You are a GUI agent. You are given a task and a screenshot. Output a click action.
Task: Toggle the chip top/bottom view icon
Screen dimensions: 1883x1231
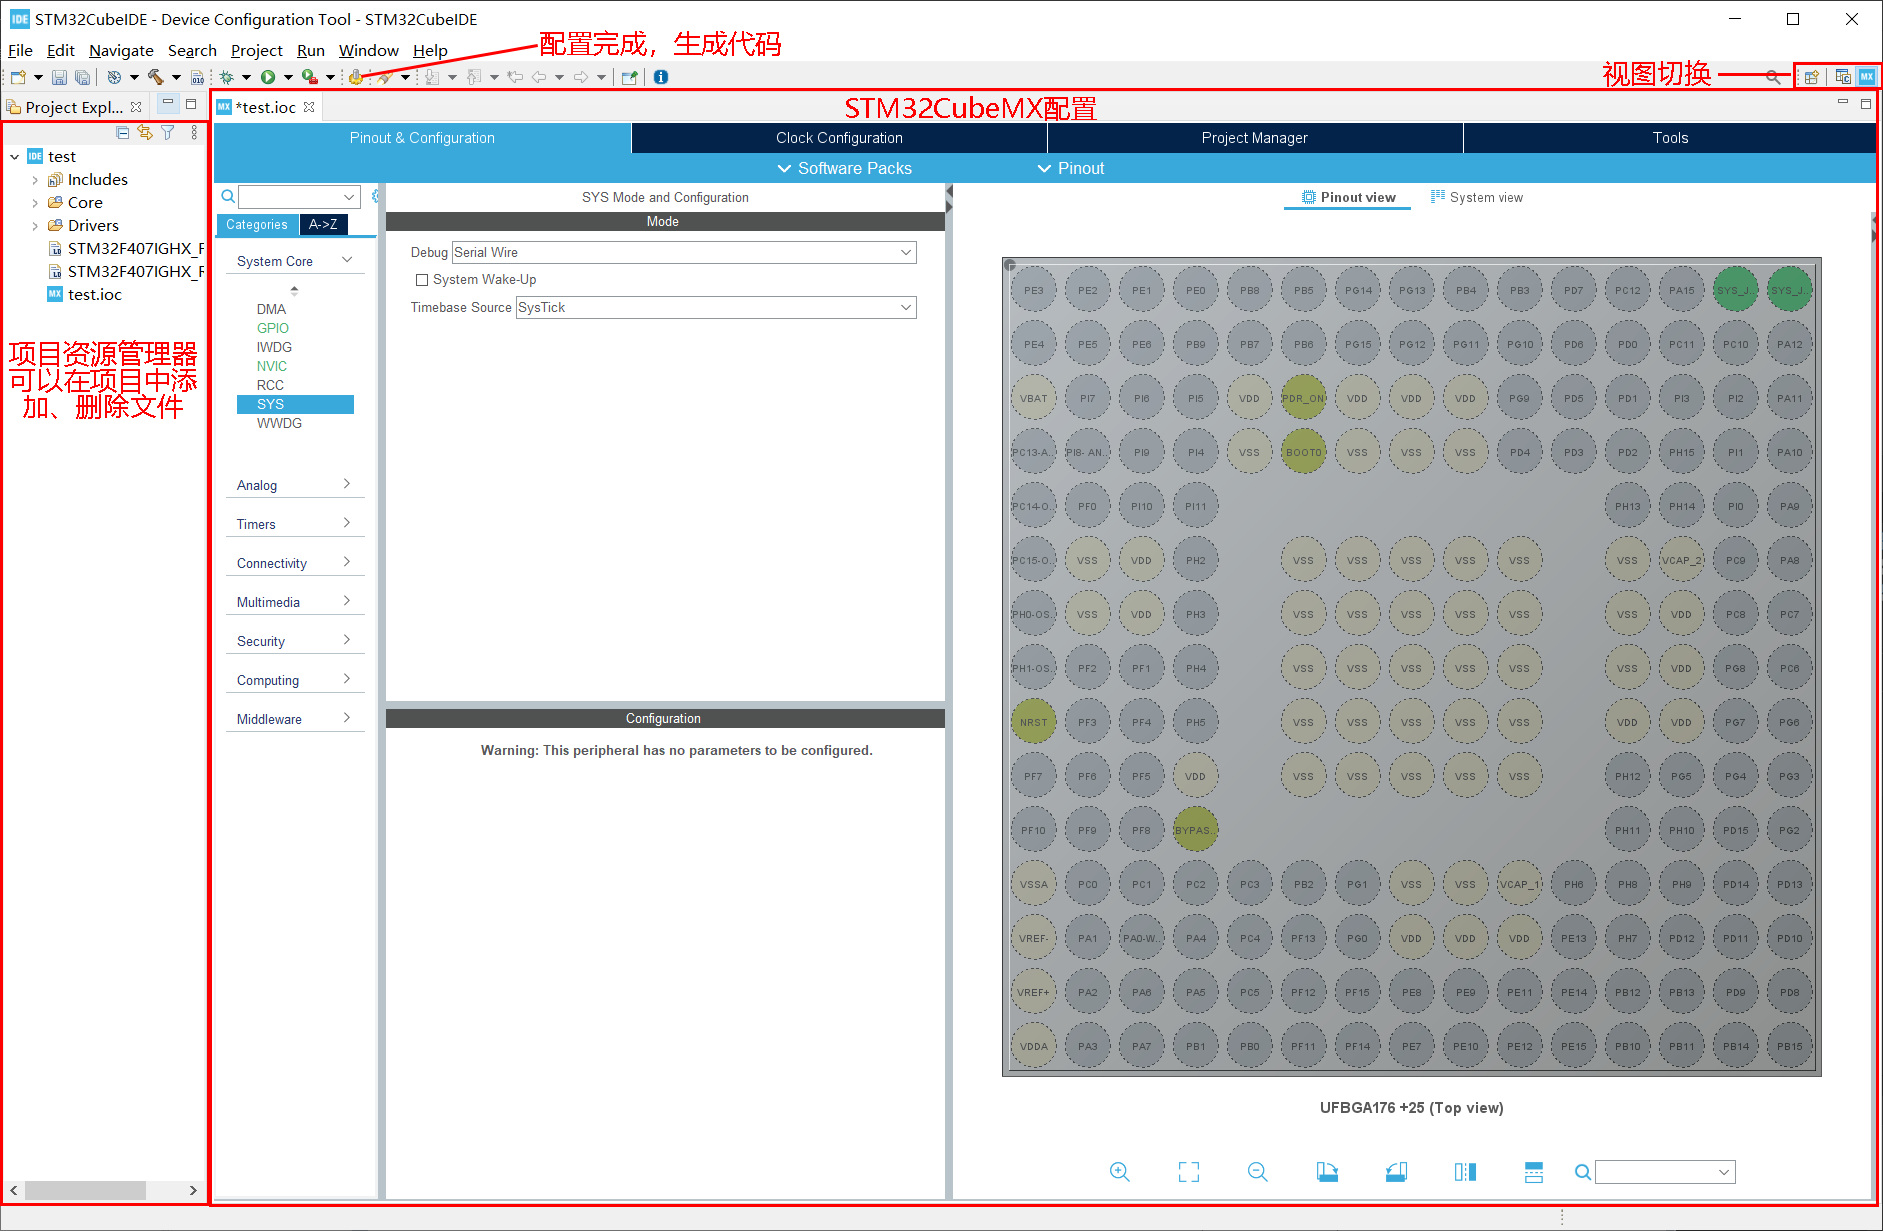(1534, 1172)
